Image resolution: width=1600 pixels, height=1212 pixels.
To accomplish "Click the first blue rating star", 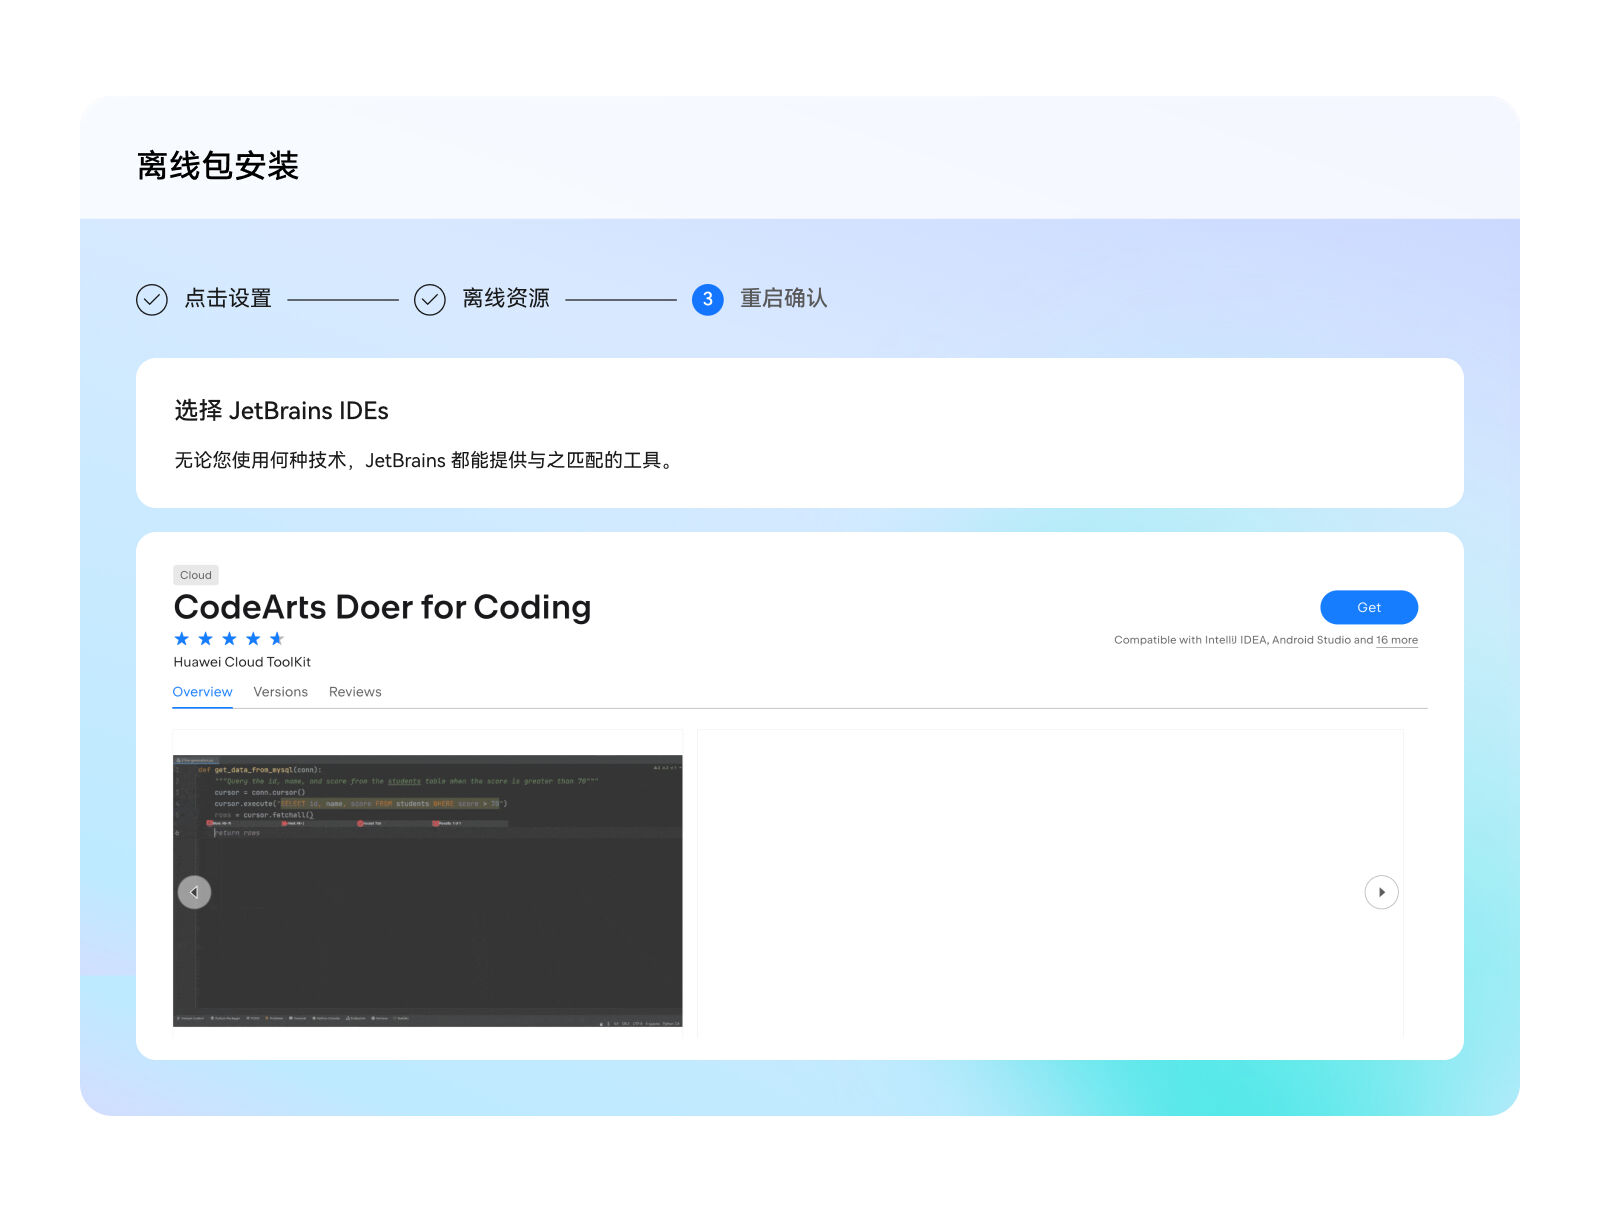I will pos(182,639).
